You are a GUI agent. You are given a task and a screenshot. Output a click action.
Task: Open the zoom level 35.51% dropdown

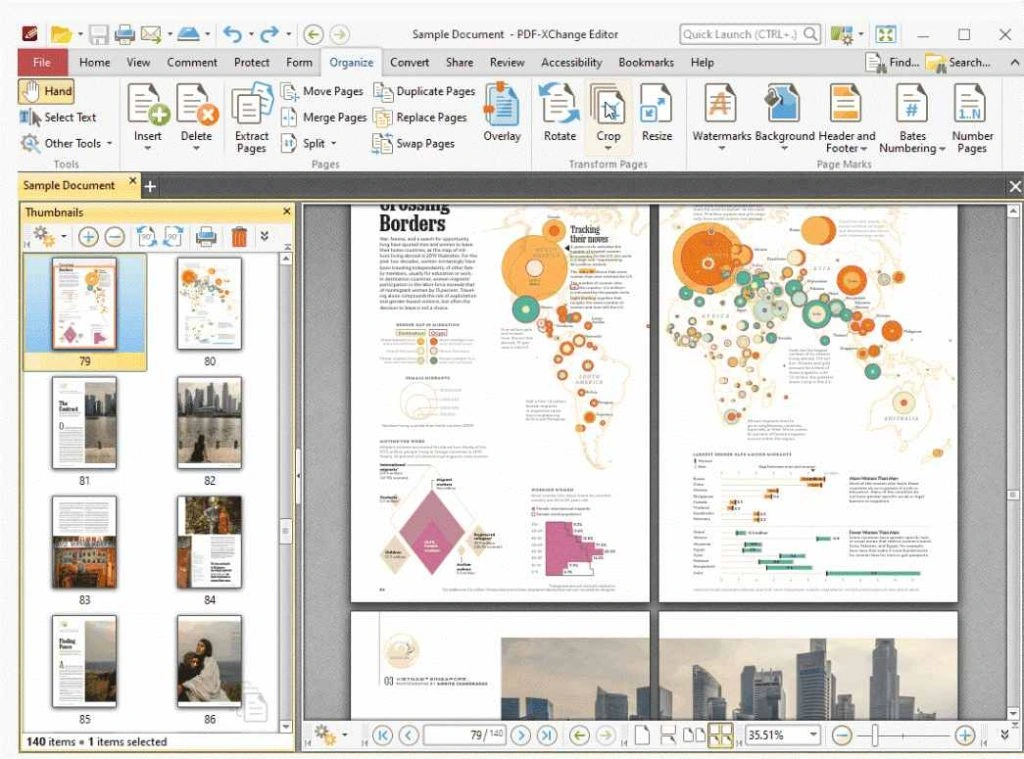[813, 735]
